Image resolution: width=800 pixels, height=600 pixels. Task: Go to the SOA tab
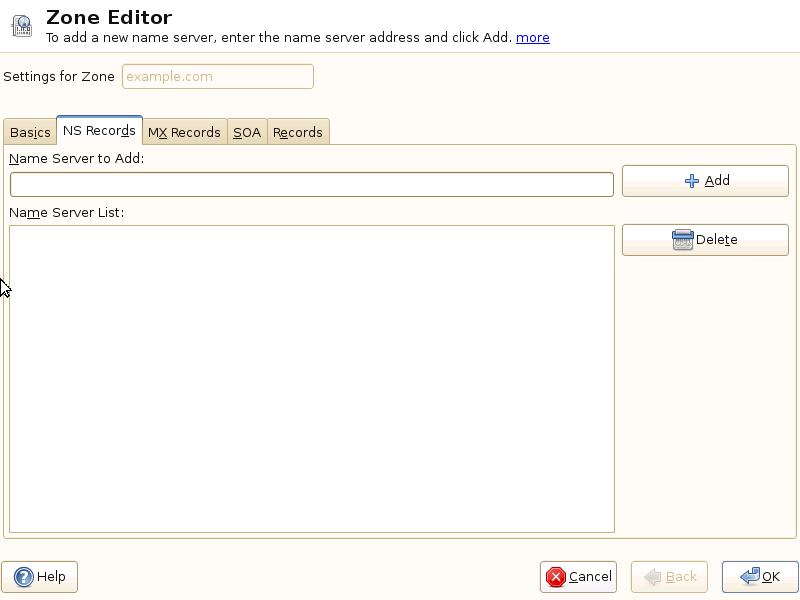tap(247, 132)
